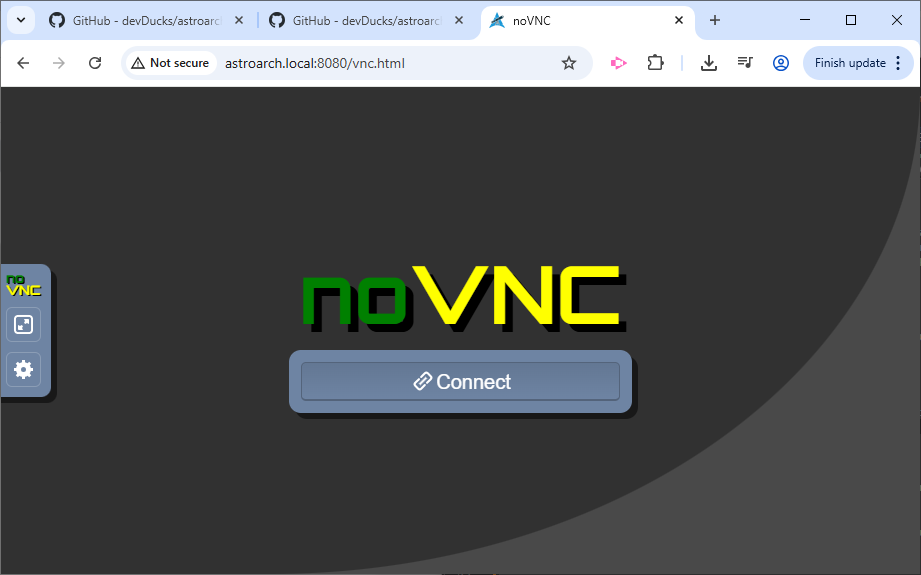
Task: Go back with the browser back arrow
Action: [x=23, y=63]
